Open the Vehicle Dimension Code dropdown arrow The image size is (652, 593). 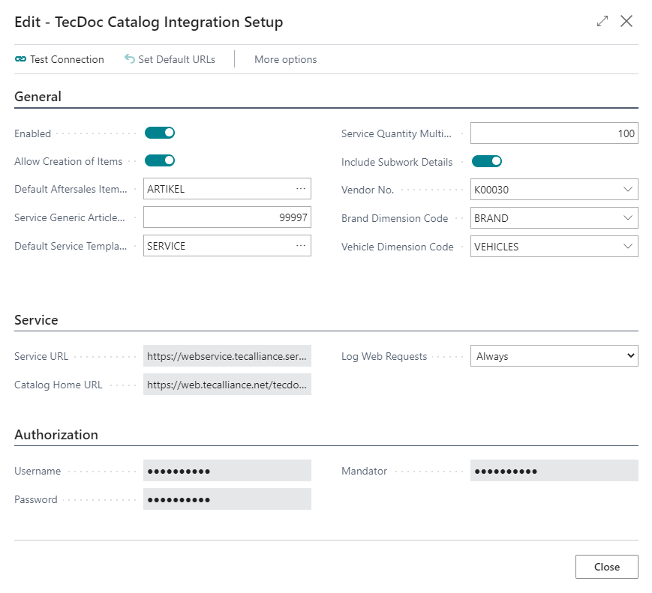tap(627, 246)
